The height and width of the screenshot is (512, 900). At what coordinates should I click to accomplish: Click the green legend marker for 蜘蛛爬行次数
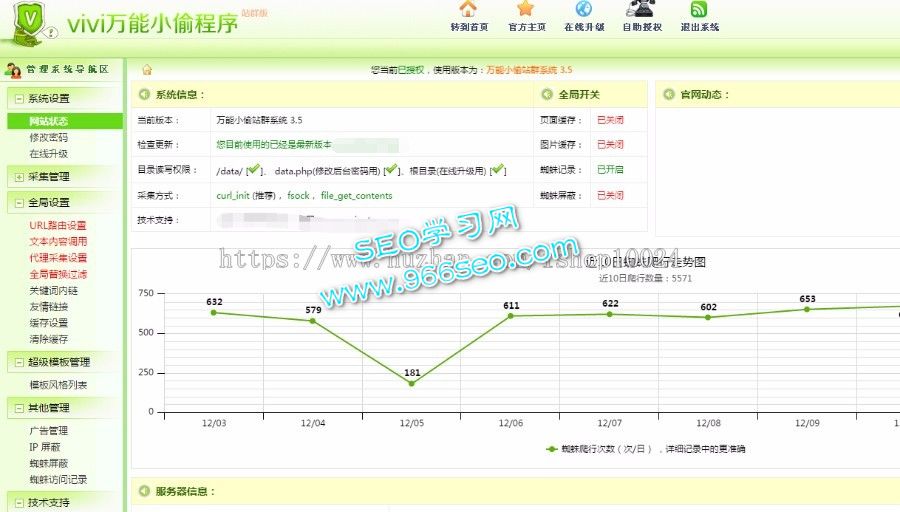click(x=551, y=449)
